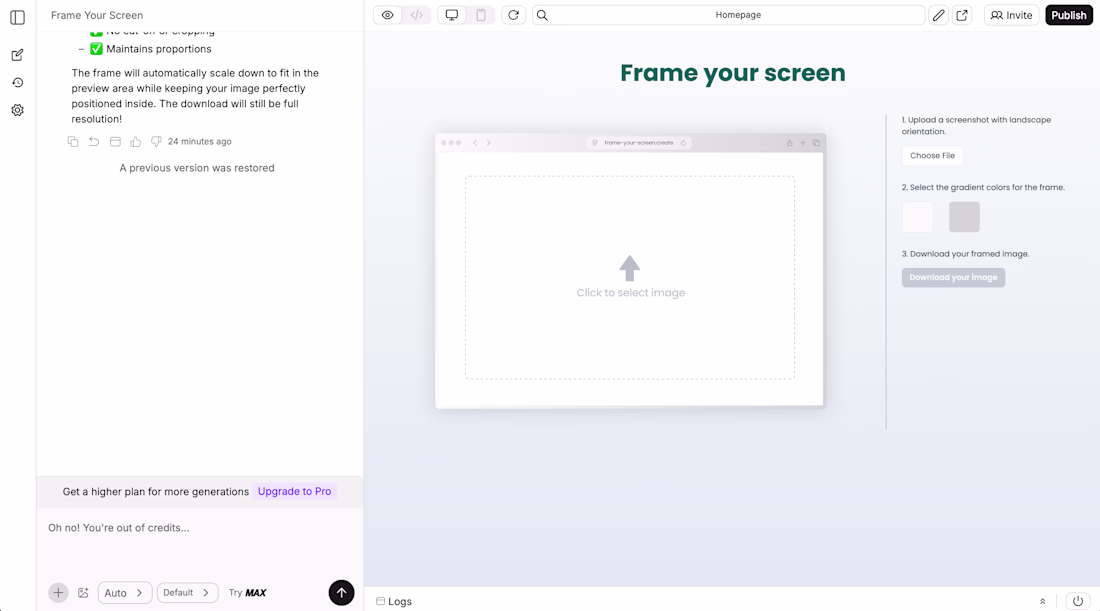
Task: Select mobile viewport icon
Action: pyautogui.click(x=481, y=15)
